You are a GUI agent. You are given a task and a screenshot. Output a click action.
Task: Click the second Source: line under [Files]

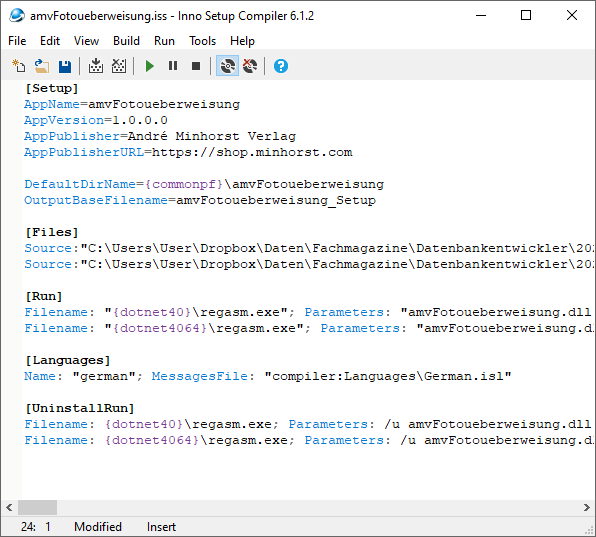(x=308, y=264)
